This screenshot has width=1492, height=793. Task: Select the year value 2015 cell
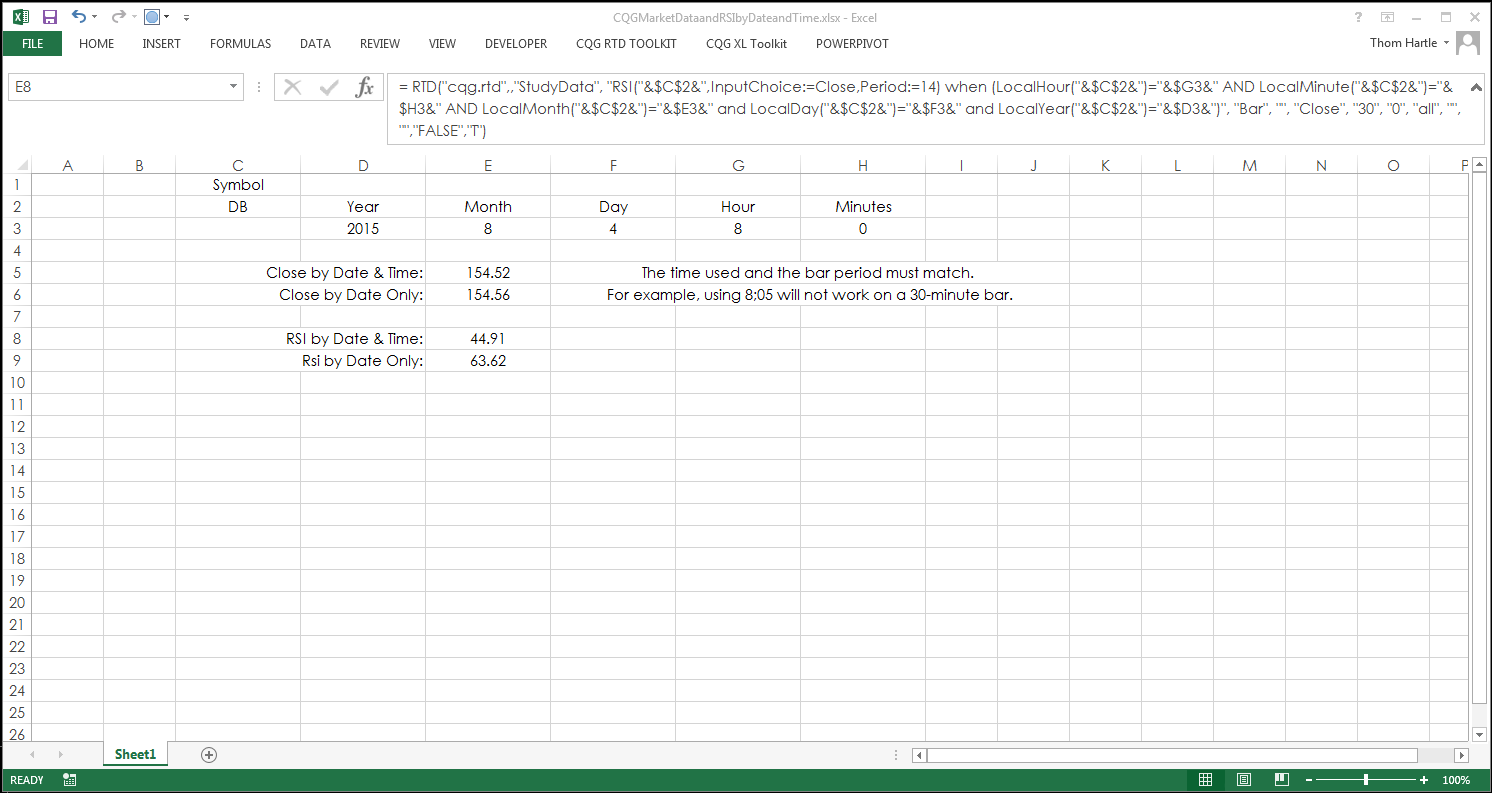[363, 229]
